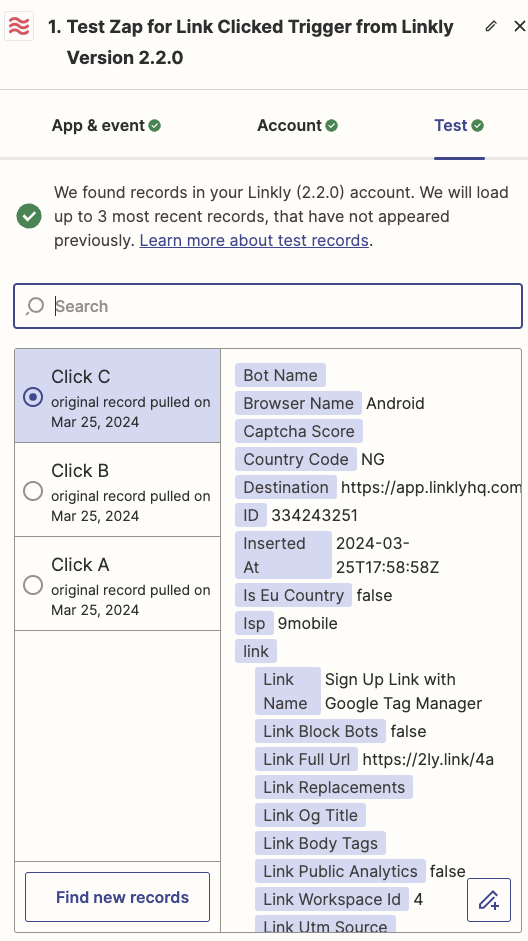The width and height of the screenshot is (528, 941).
Task: Click the Link Full Url field label
Action: (x=307, y=759)
